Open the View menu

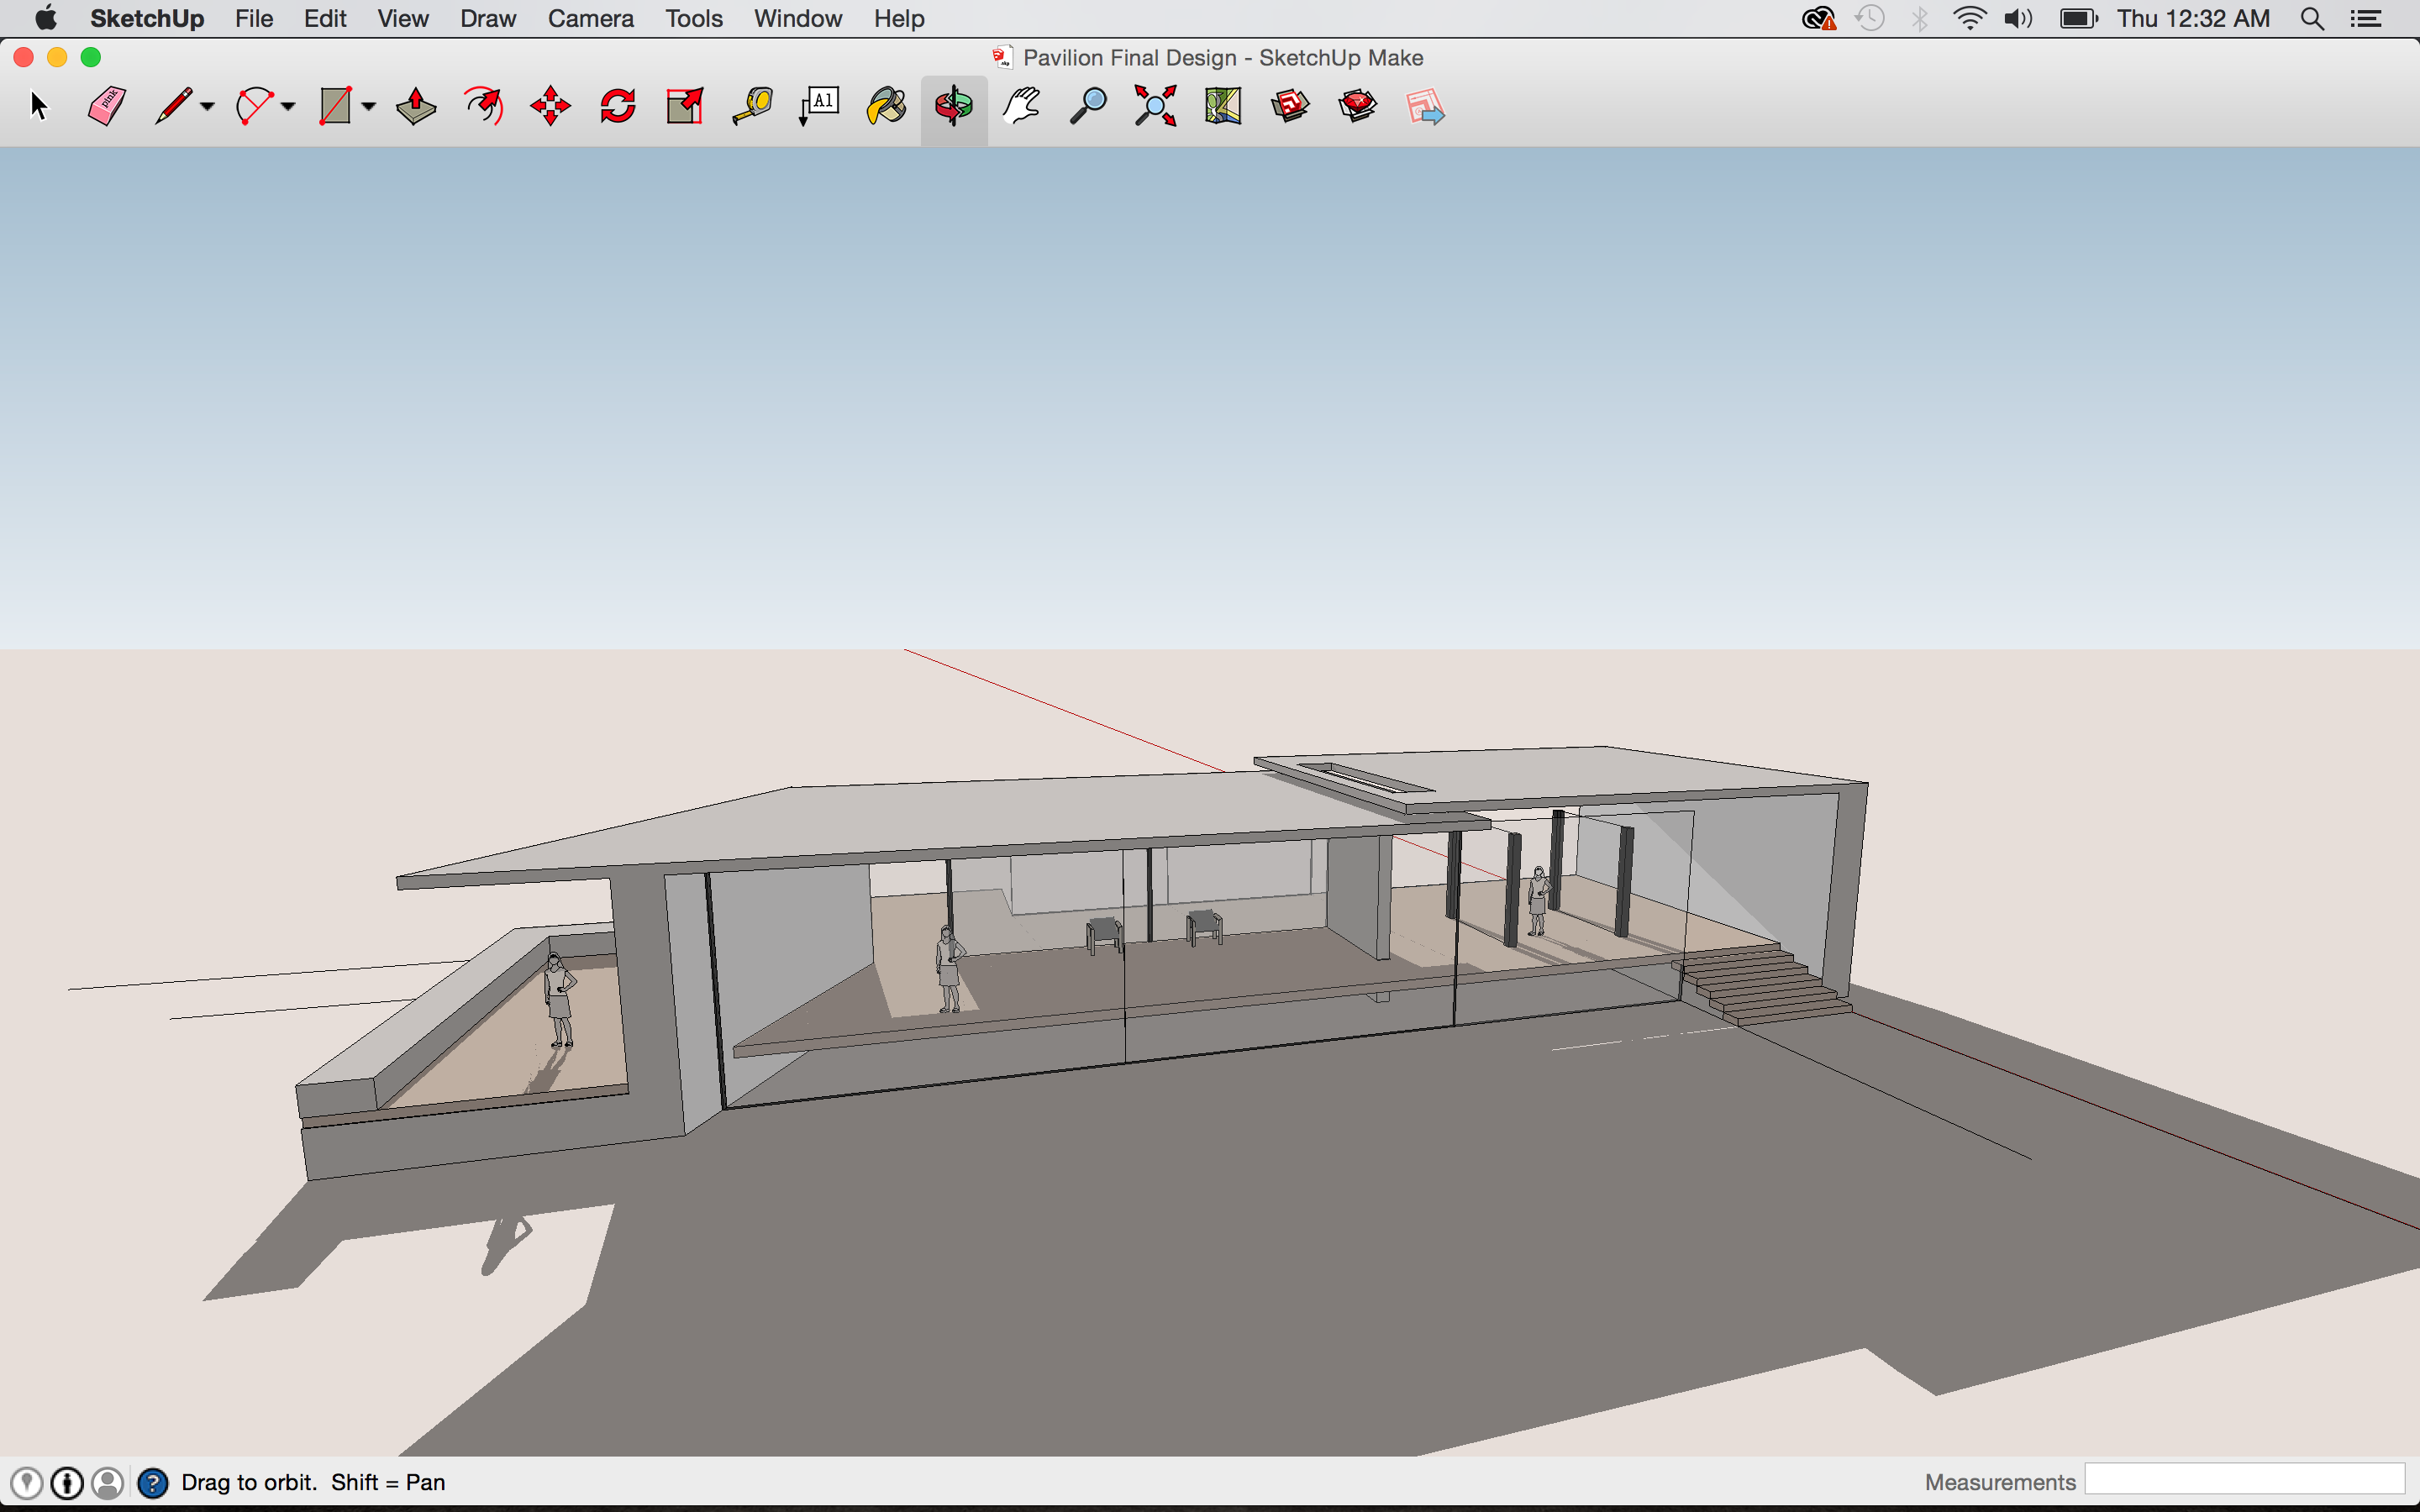click(x=403, y=18)
